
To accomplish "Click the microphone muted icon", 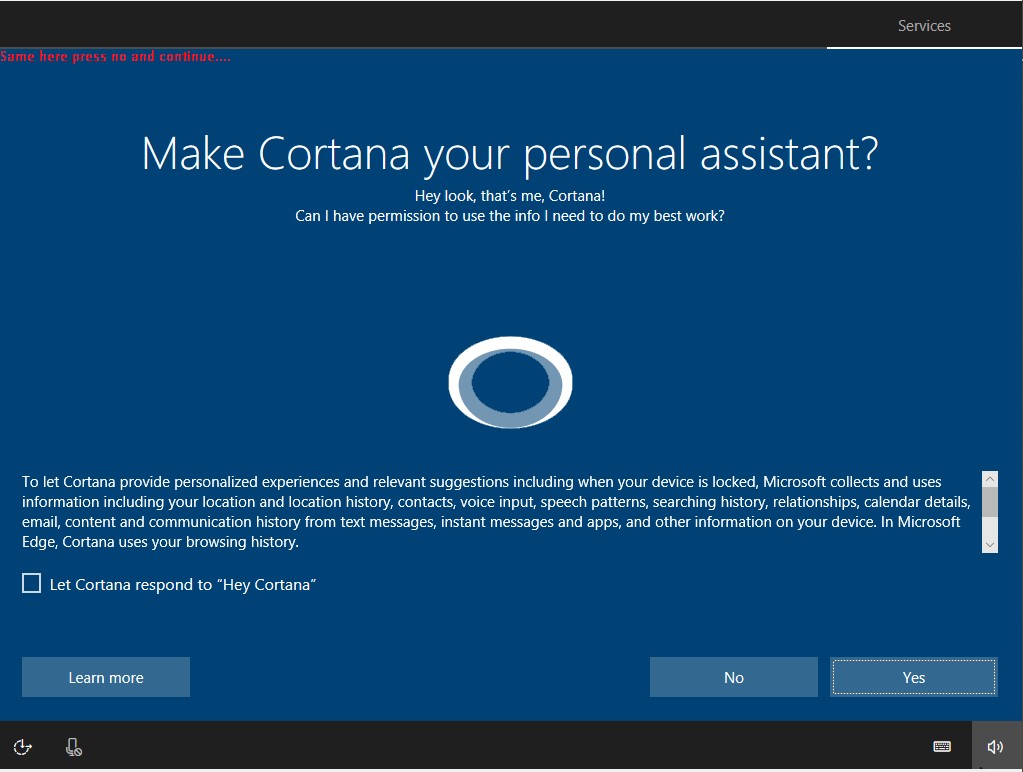I will point(74,747).
